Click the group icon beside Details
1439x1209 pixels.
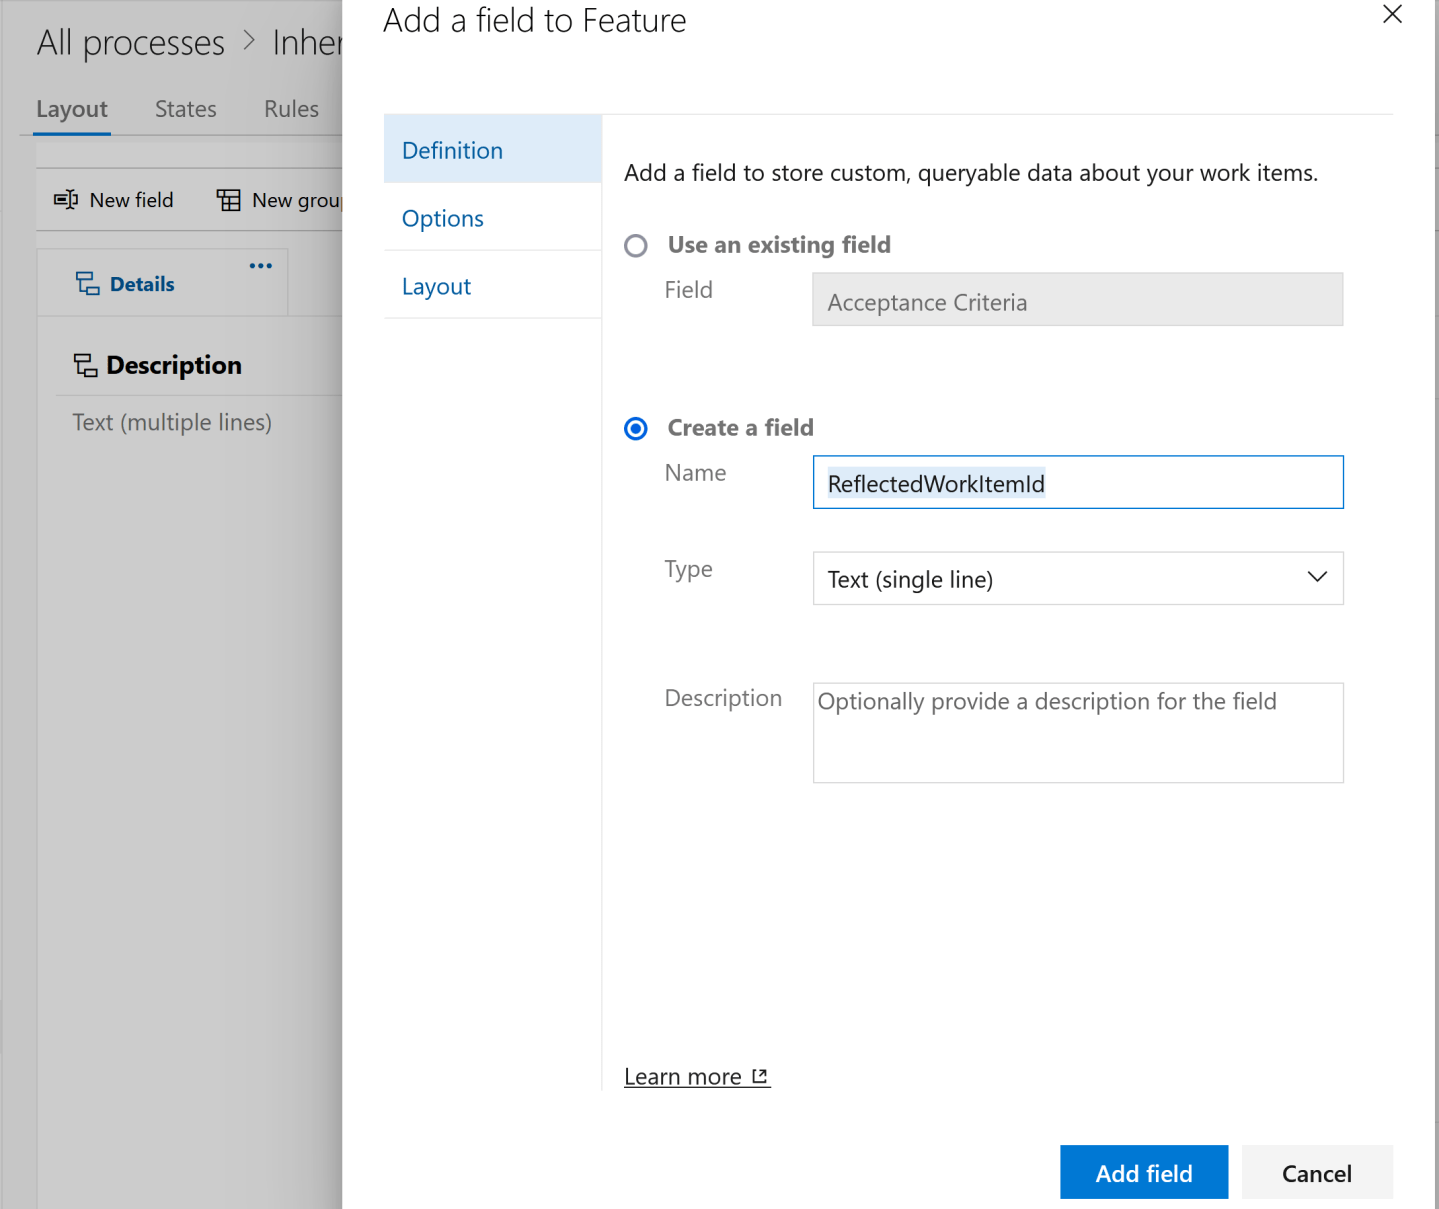(86, 283)
